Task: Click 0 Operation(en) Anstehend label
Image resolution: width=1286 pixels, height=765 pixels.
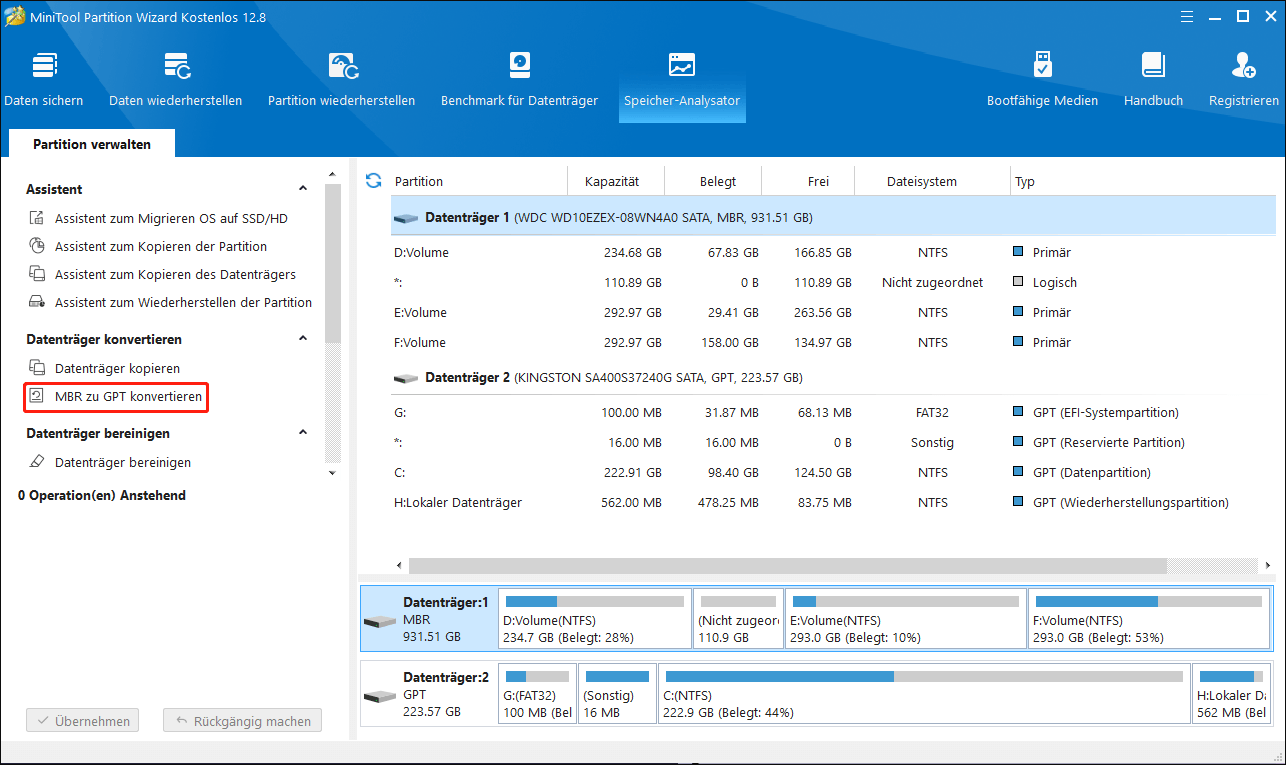Action: click(x=102, y=495)
